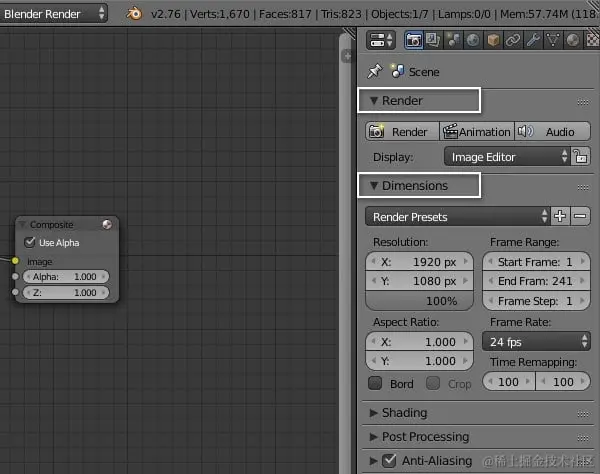The width and height of the screenshot is (600, 474).
Task: Grab the Shading panel drag handle dots
Action: pyautogui.click(x=583, y=414)
